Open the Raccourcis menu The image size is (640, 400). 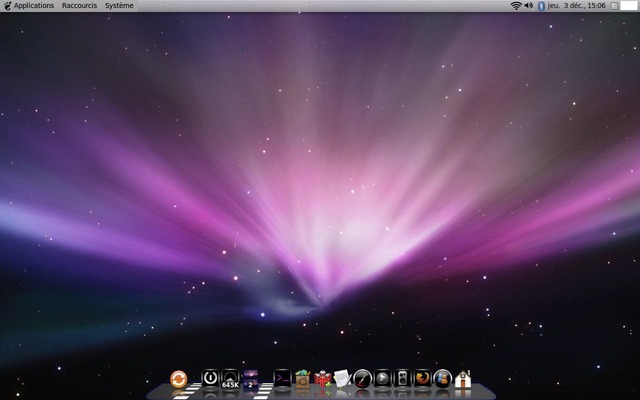[x=79, y=6]
